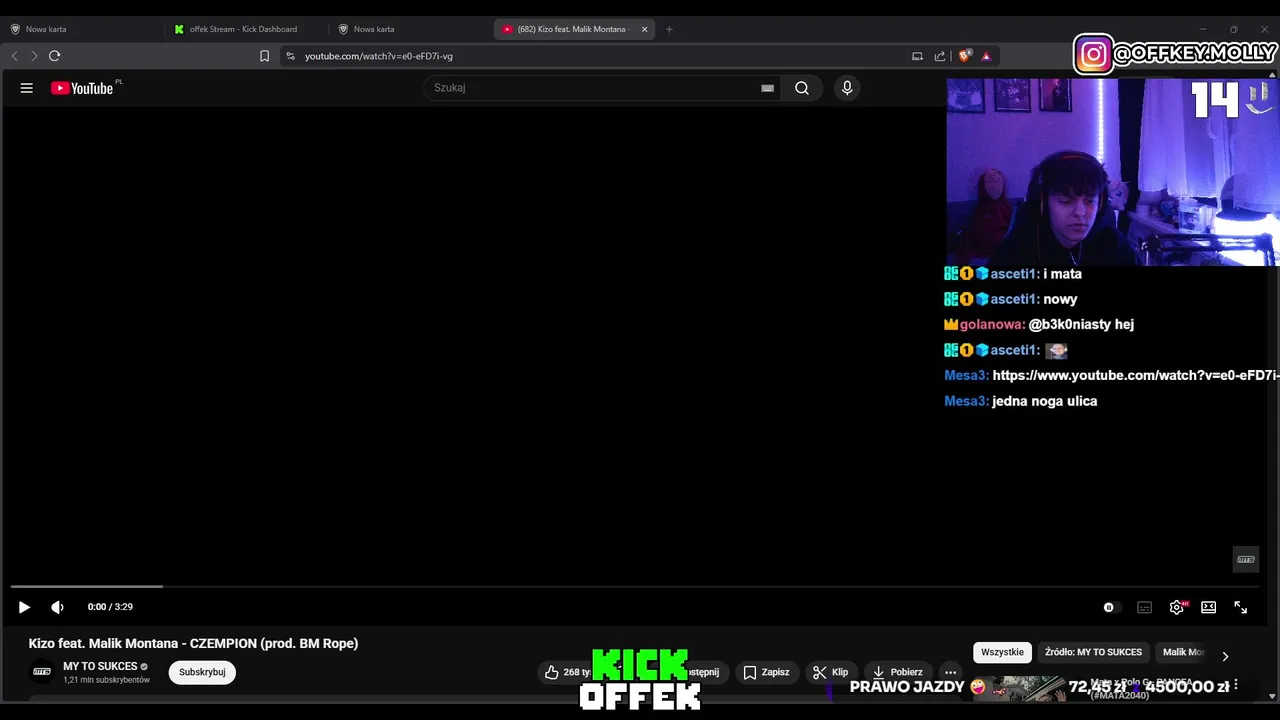Viewport: 1280px width, 720px height.
Task: Click the search magnifier button
Action: (802, 88)
